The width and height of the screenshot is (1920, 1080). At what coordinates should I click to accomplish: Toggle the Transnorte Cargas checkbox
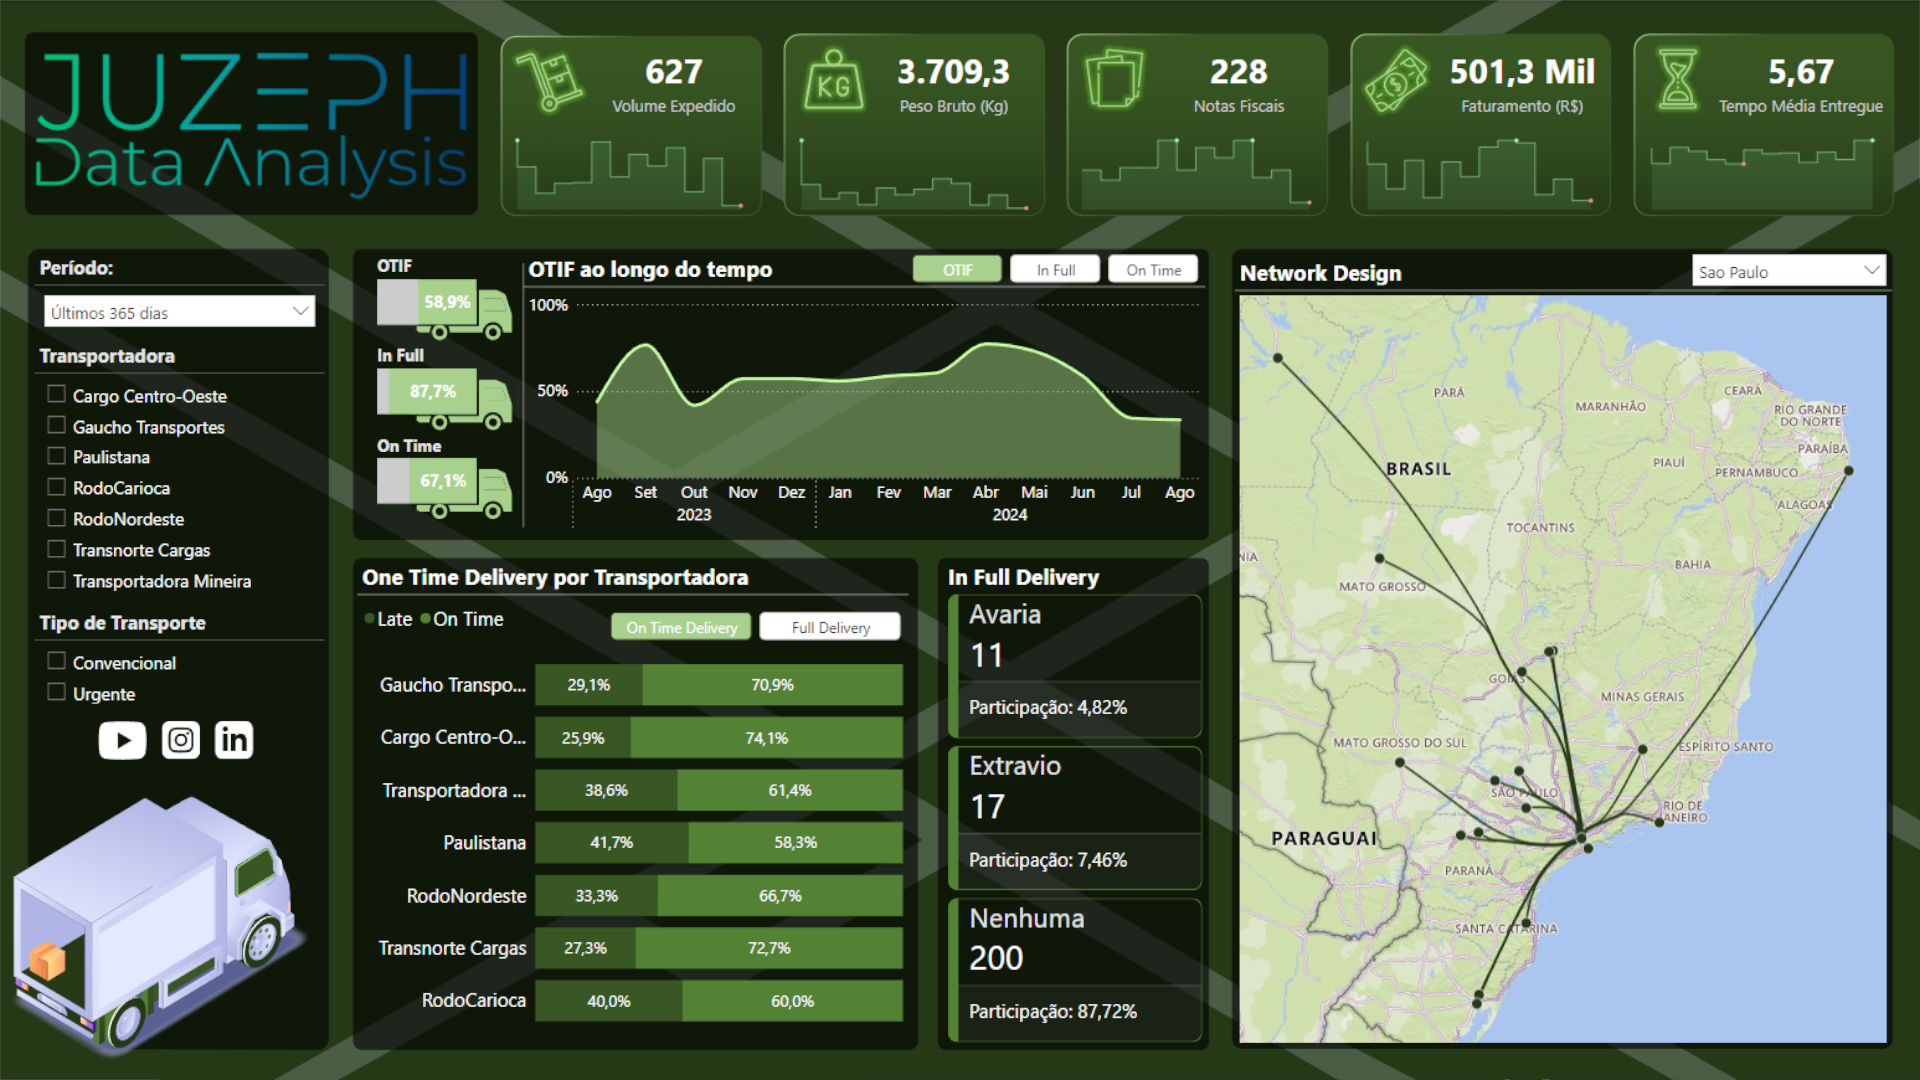pos(57,549)
